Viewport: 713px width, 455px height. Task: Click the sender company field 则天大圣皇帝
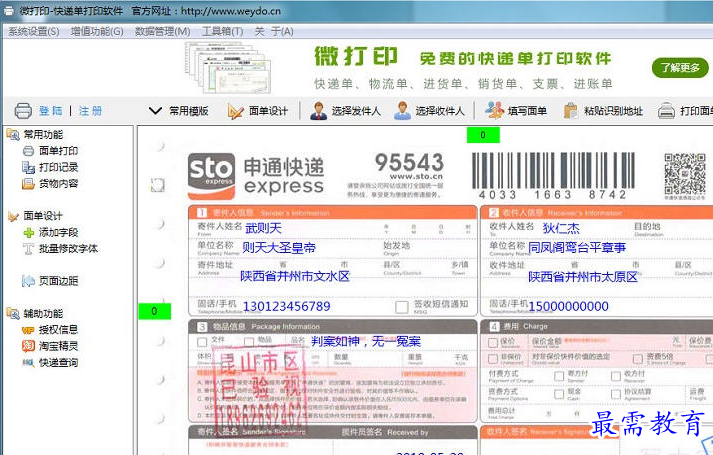[279, 248]
